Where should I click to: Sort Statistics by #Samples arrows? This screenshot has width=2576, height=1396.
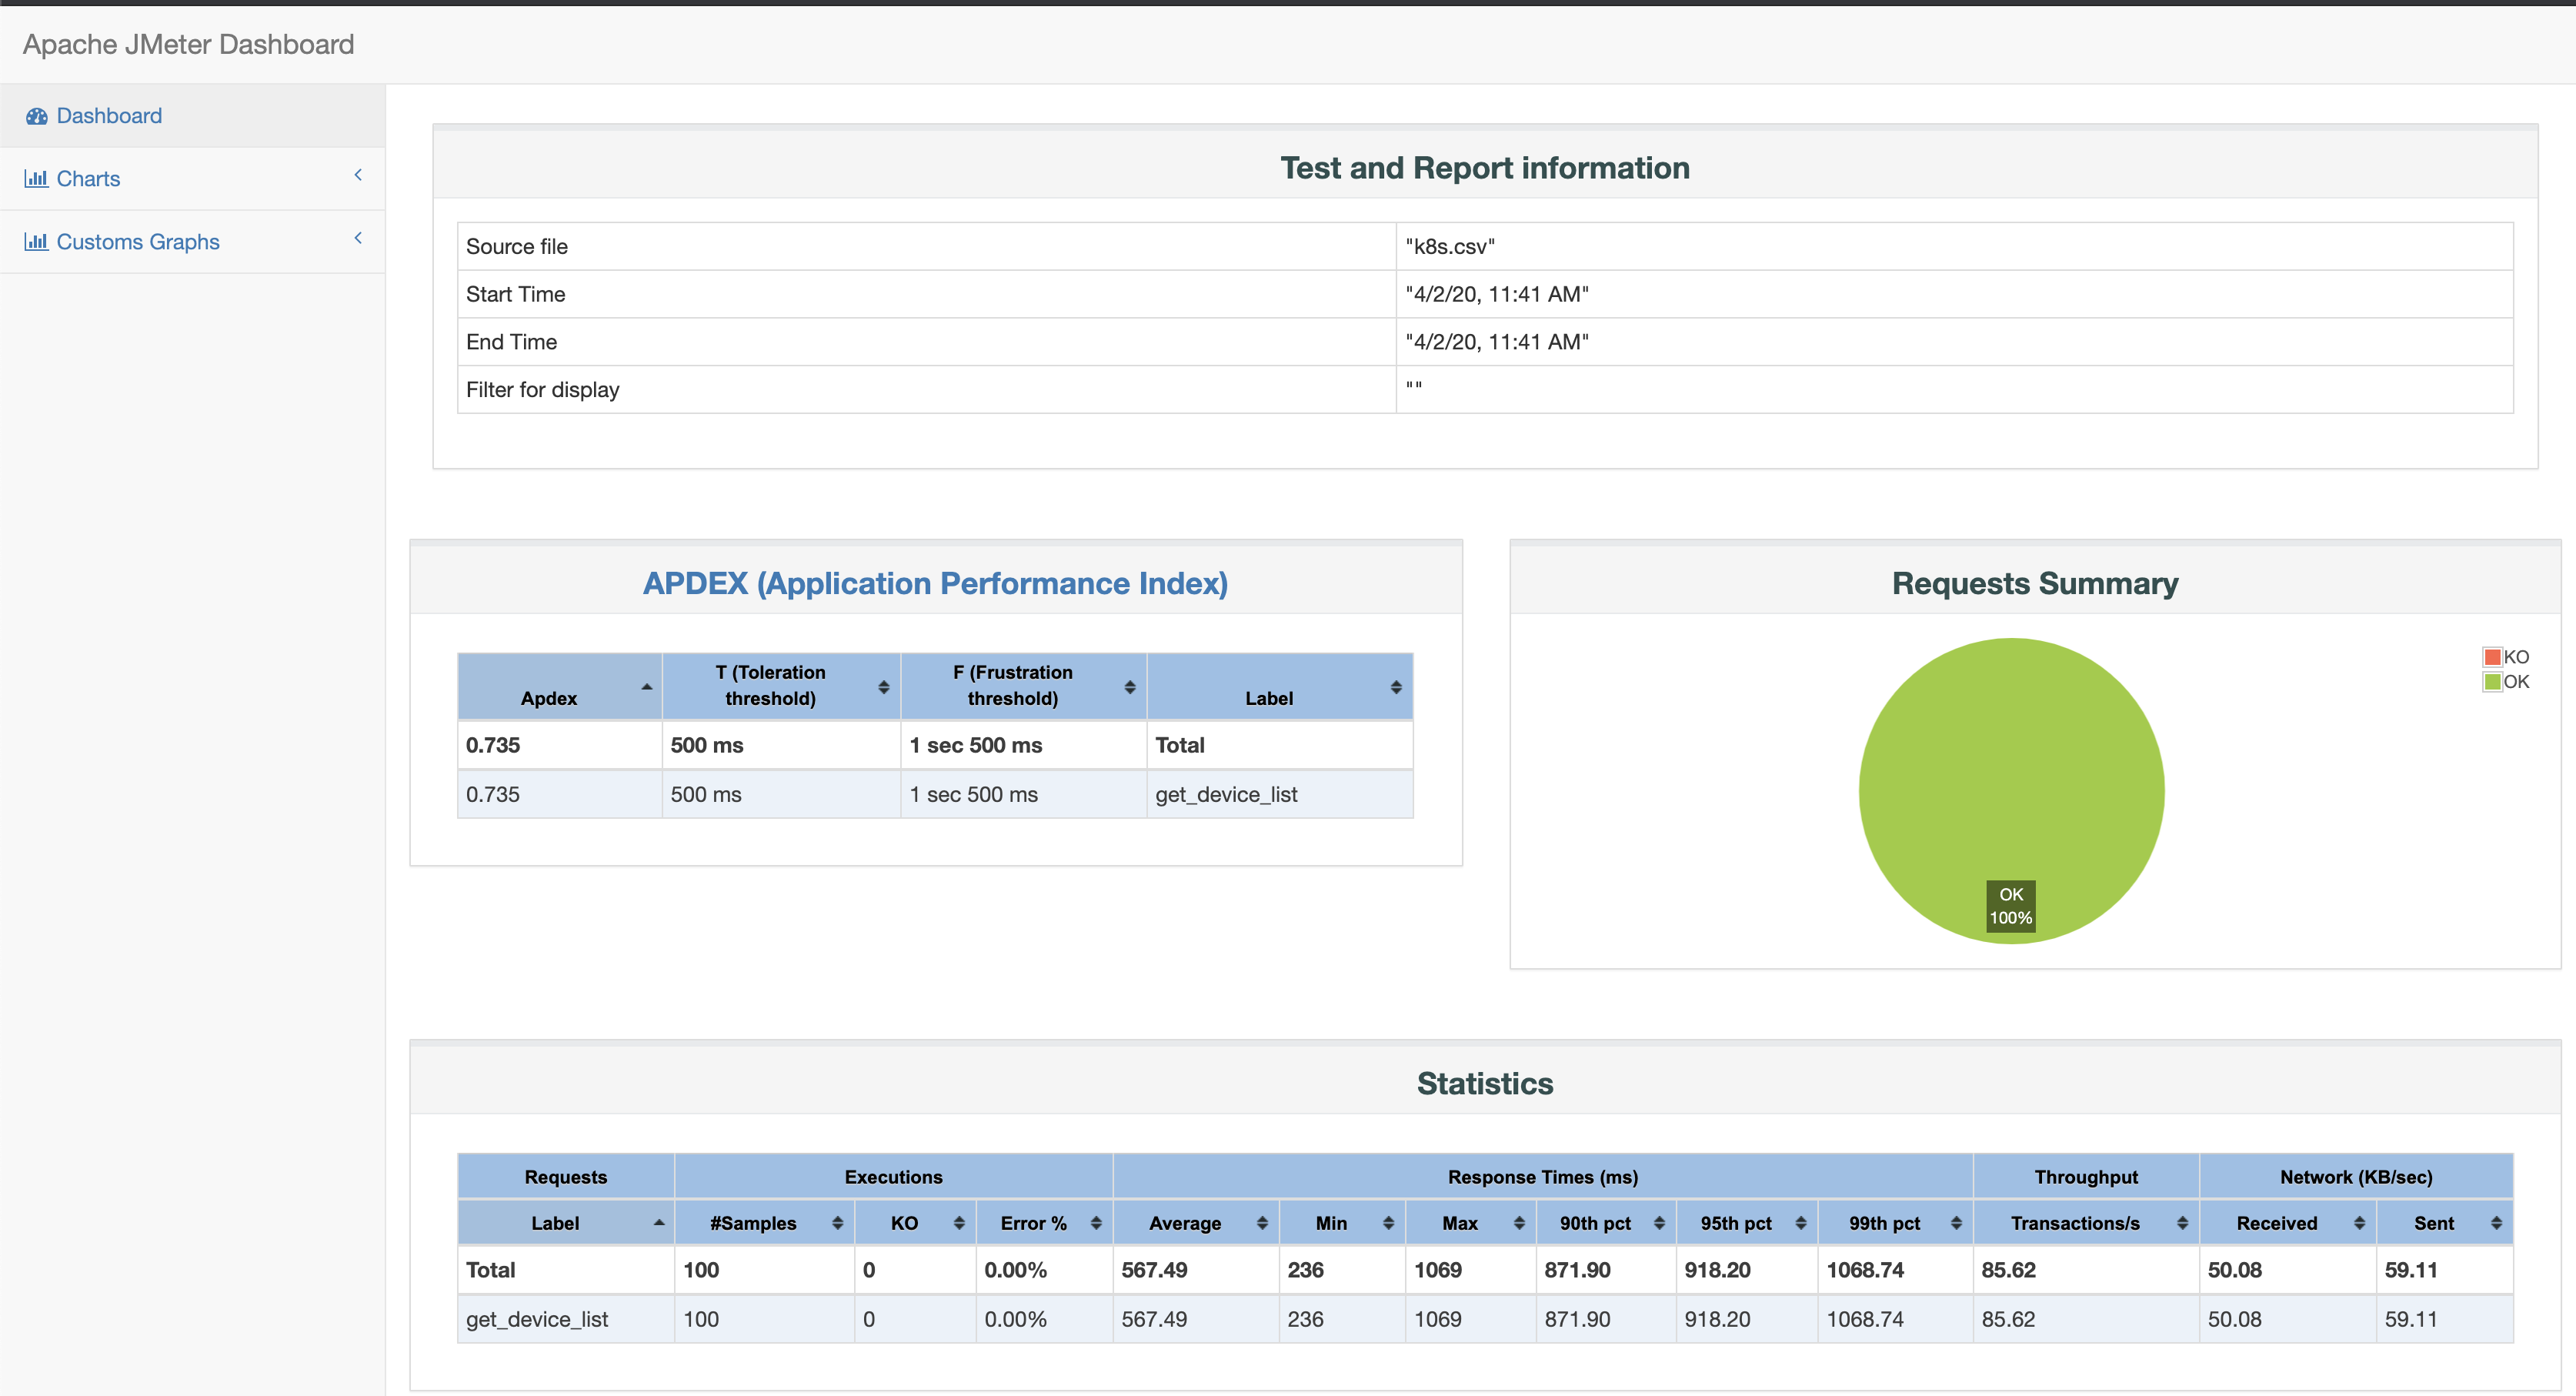click(837, 1223)
